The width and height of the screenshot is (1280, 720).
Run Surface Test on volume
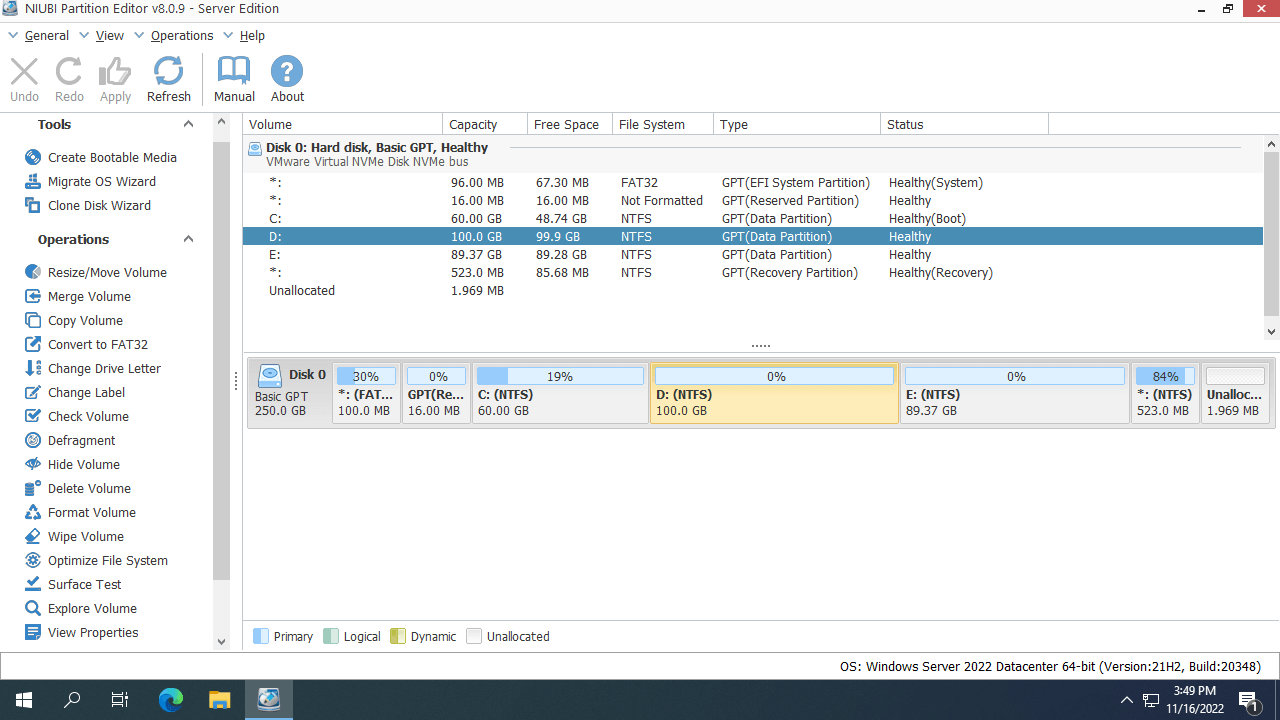(x=84, y=584)
